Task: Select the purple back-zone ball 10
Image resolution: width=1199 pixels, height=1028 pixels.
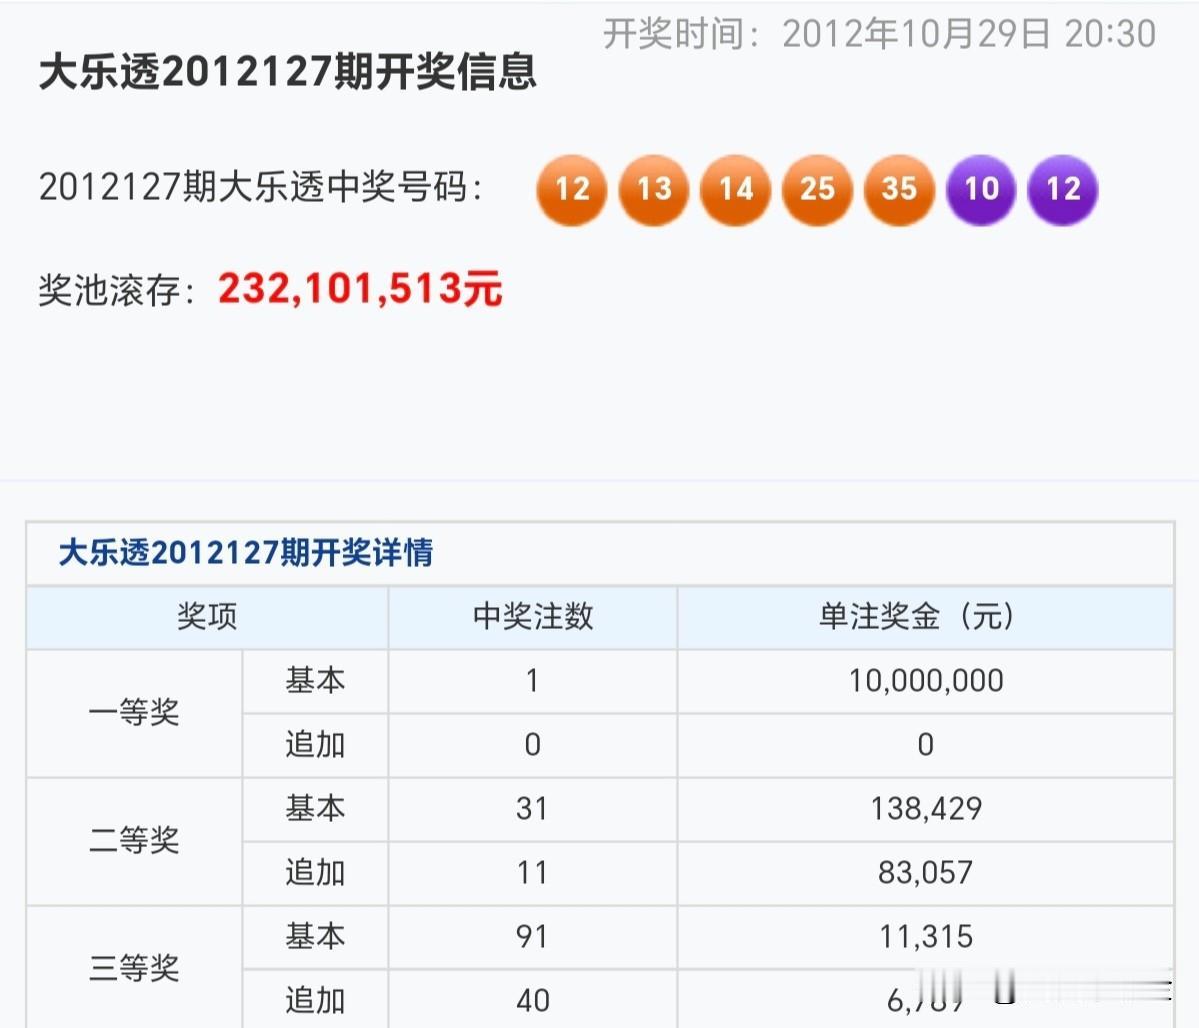Action: 981,190
